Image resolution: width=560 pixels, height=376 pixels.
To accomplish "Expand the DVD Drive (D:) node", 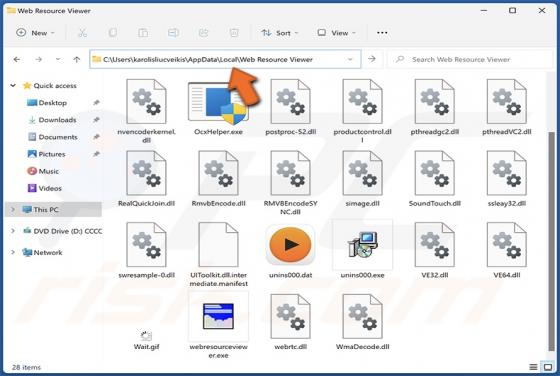I will tap(13, 231).
